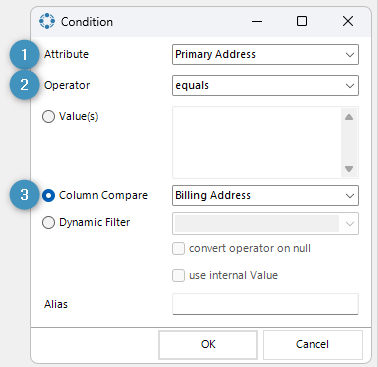Click the Condition title text
Viewport: 378px width, 367px height.
click(87, 22)
